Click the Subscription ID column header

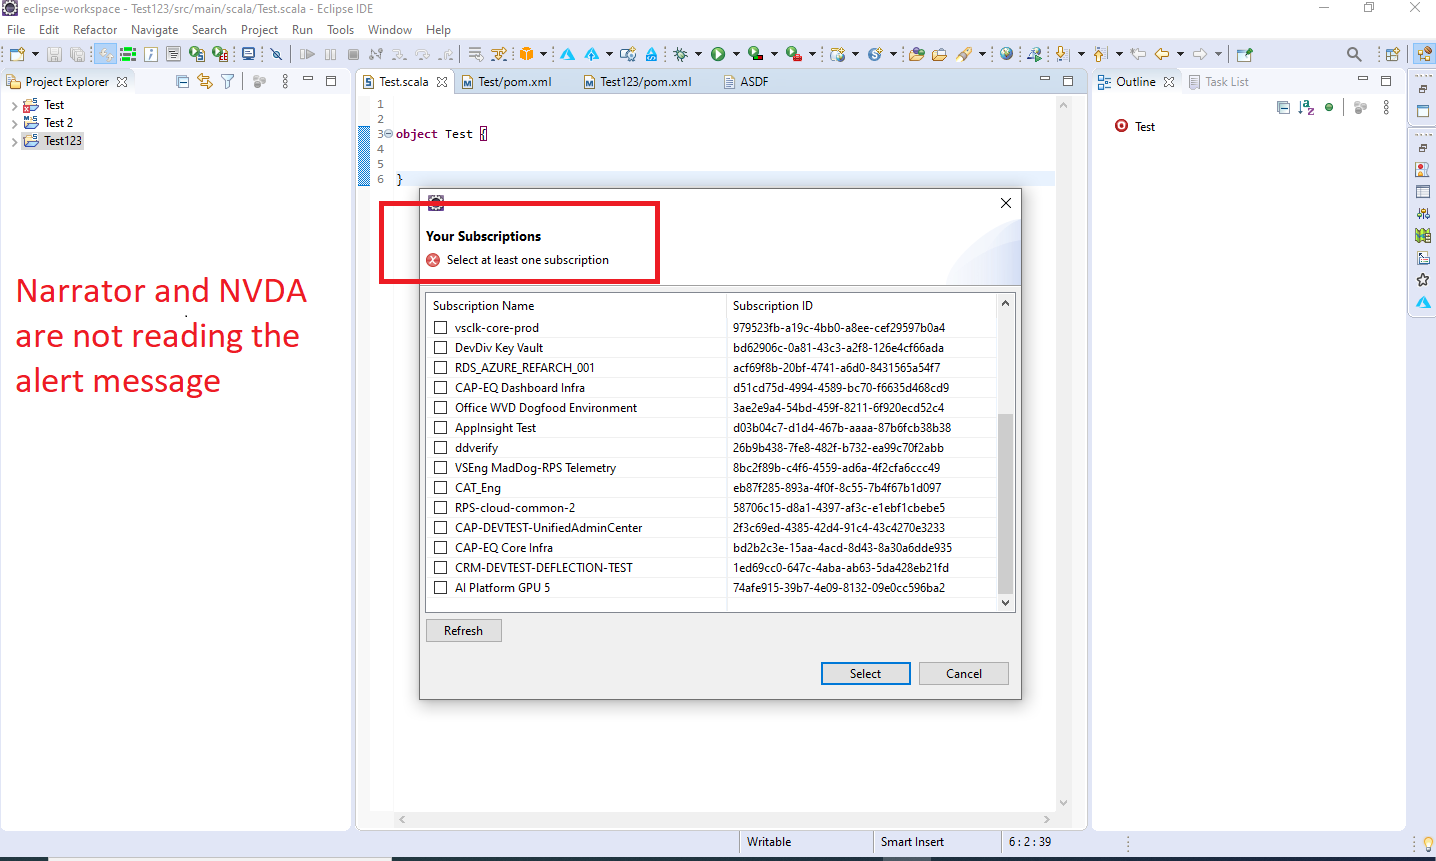[861, 306]
